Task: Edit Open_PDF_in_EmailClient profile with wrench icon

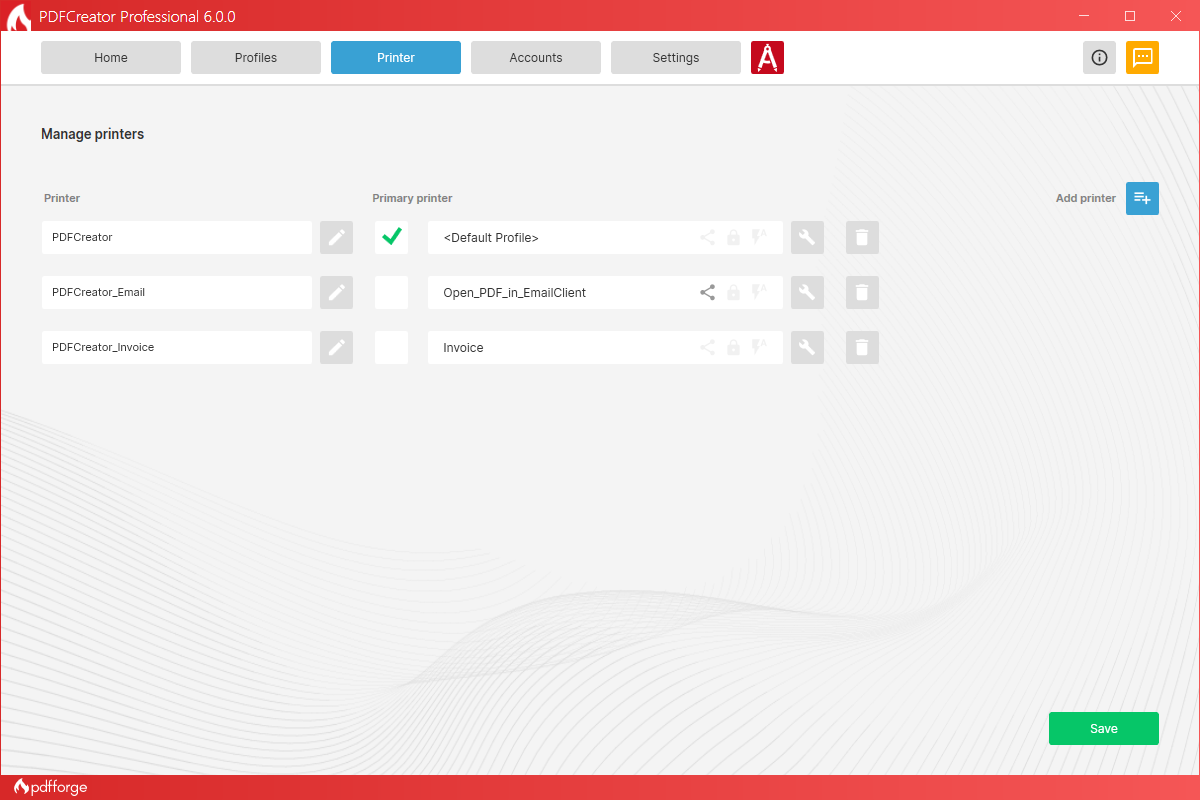Action: [x=807, y=293]
